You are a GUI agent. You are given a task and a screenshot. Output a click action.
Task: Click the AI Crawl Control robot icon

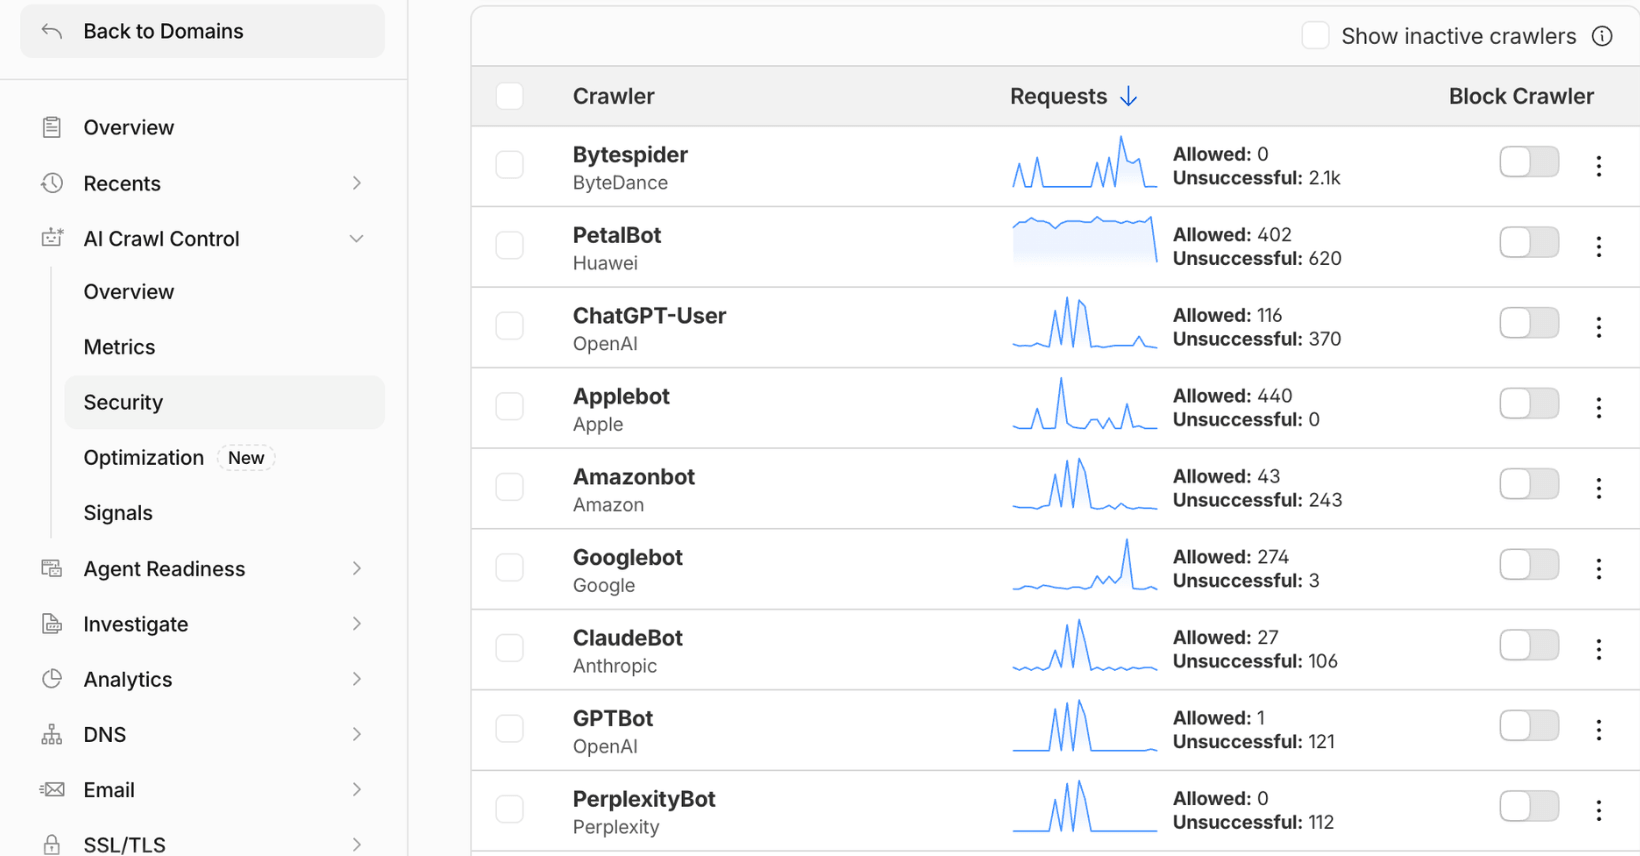(x=52, y=238)
